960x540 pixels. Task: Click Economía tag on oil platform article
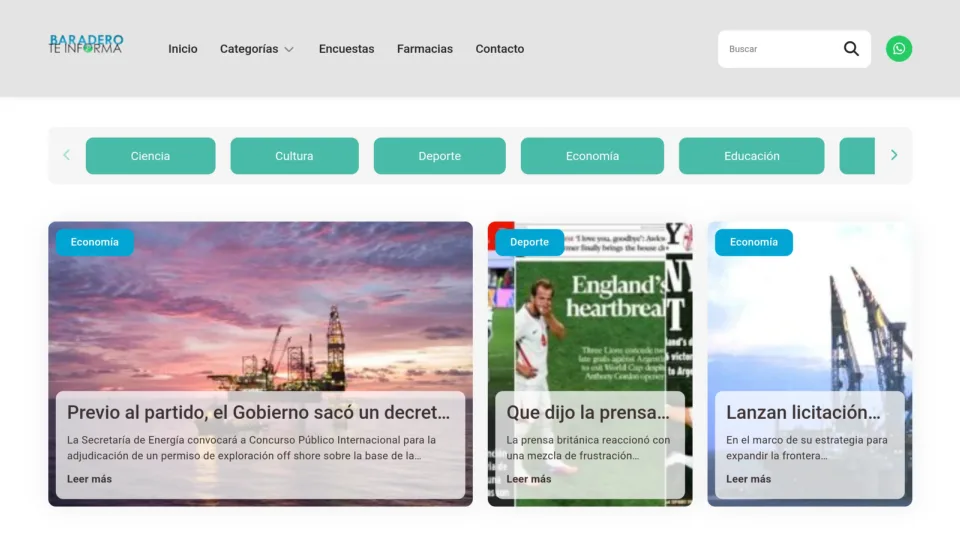(94, 242)
